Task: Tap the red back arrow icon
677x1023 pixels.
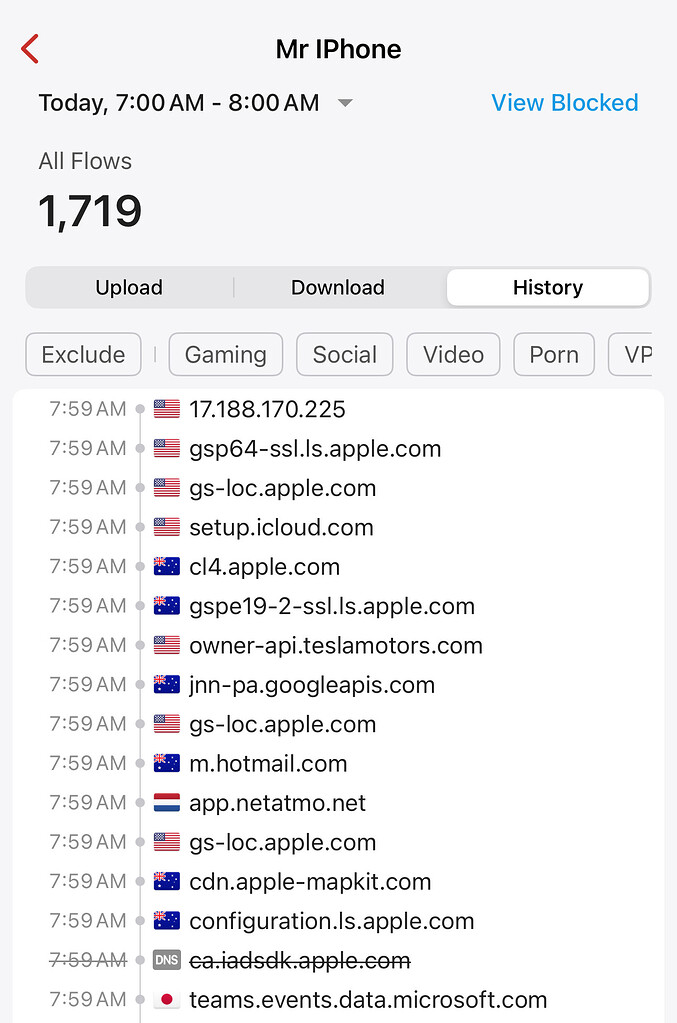Action: (30, 49)
